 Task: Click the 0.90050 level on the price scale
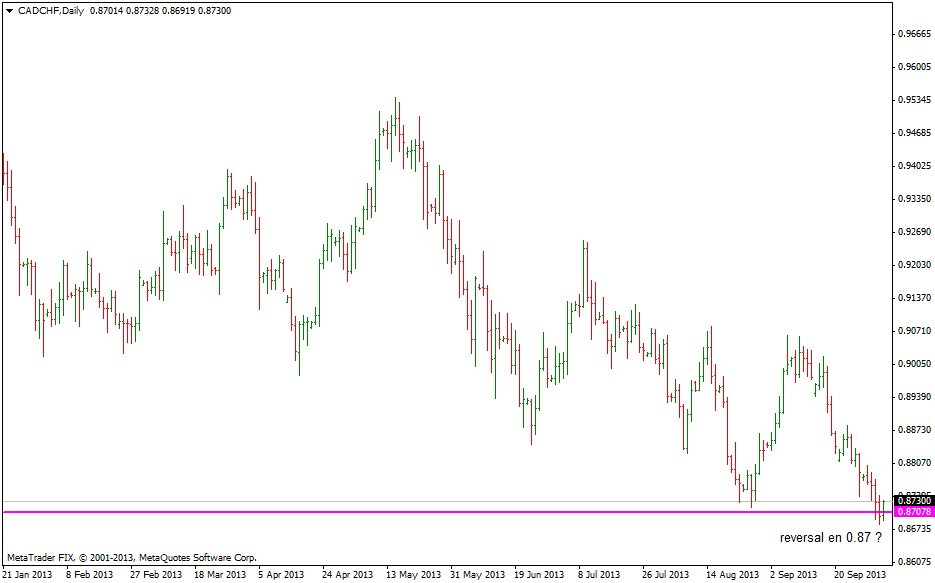coord(914,364)
